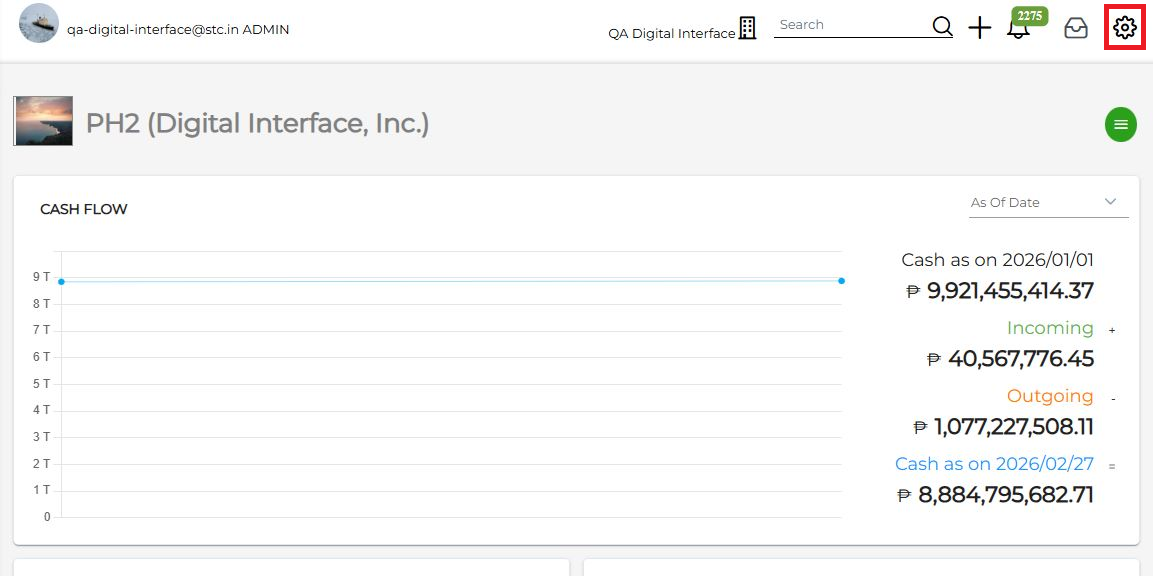The height and width of the screenshot is (576, 1153).
Task: Open the notifications bell
Action: tap(1018, 29)
